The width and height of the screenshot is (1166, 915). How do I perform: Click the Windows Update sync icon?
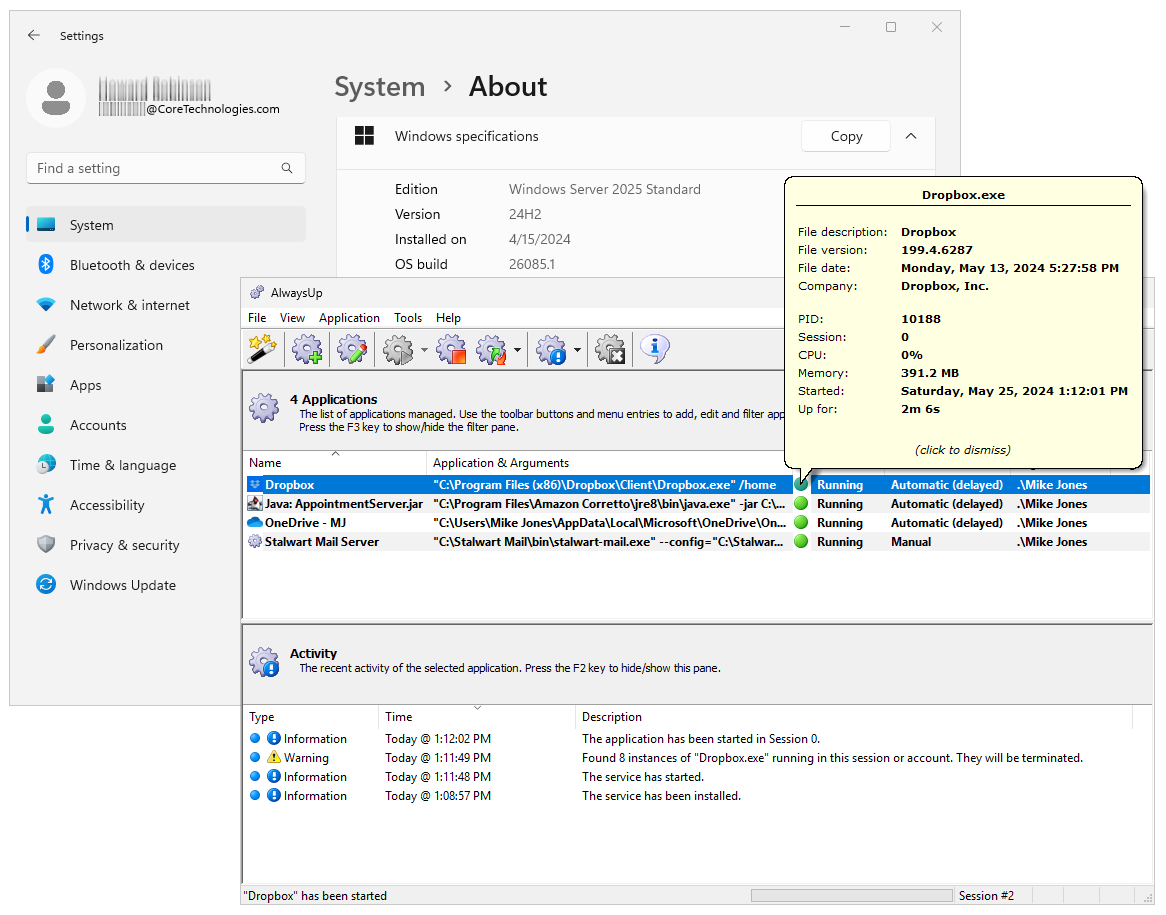pyautogui.click(x=46, y=585)
